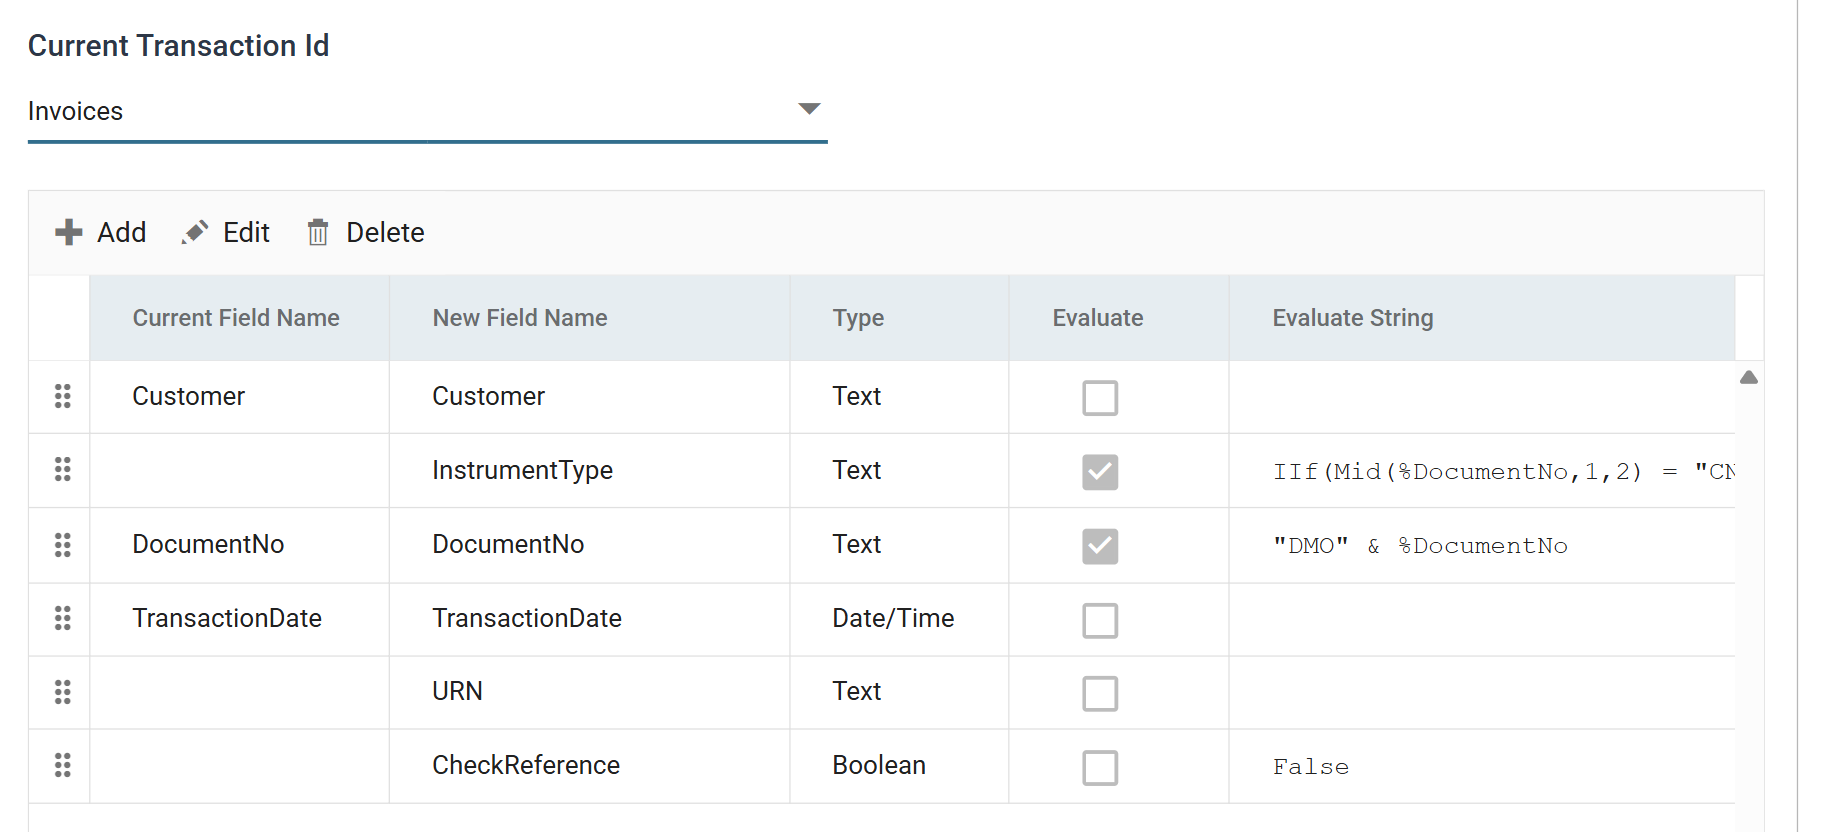Click the Type column header
This screenshot has width=1826, height=832.
coord(899,318)
